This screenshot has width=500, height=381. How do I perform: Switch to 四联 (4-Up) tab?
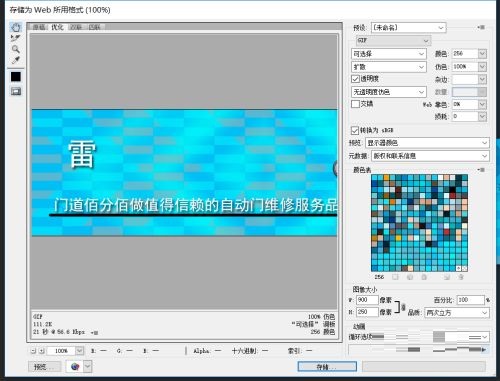coord(94,27)
